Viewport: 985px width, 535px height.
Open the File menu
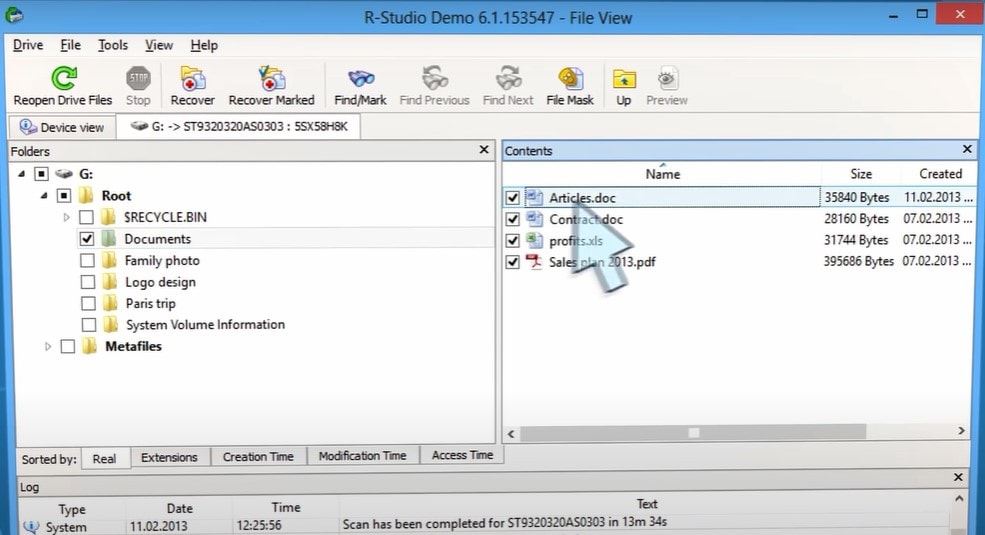70,45
